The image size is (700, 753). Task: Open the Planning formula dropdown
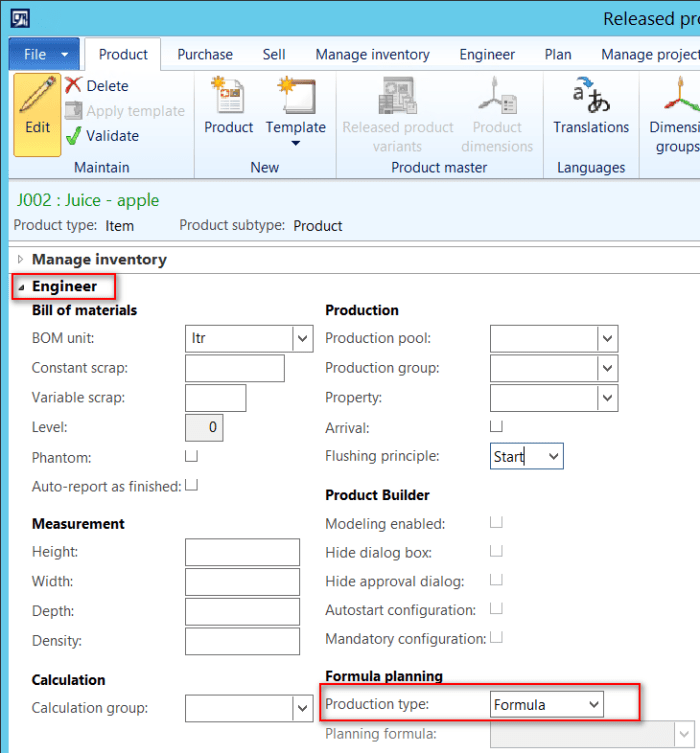(x=684, y=734)
